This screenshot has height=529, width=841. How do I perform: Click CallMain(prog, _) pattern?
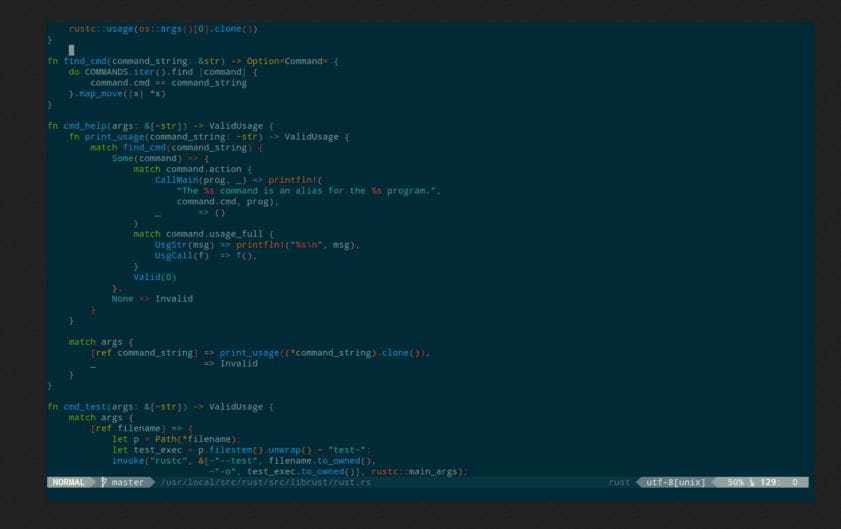point(201,180)
